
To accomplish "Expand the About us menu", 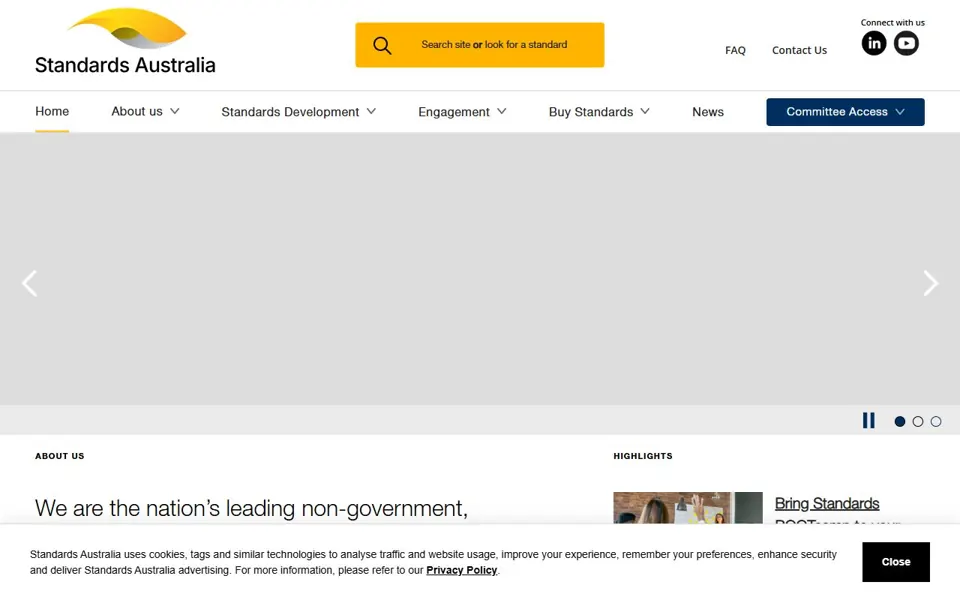I will tap(145, 111).
